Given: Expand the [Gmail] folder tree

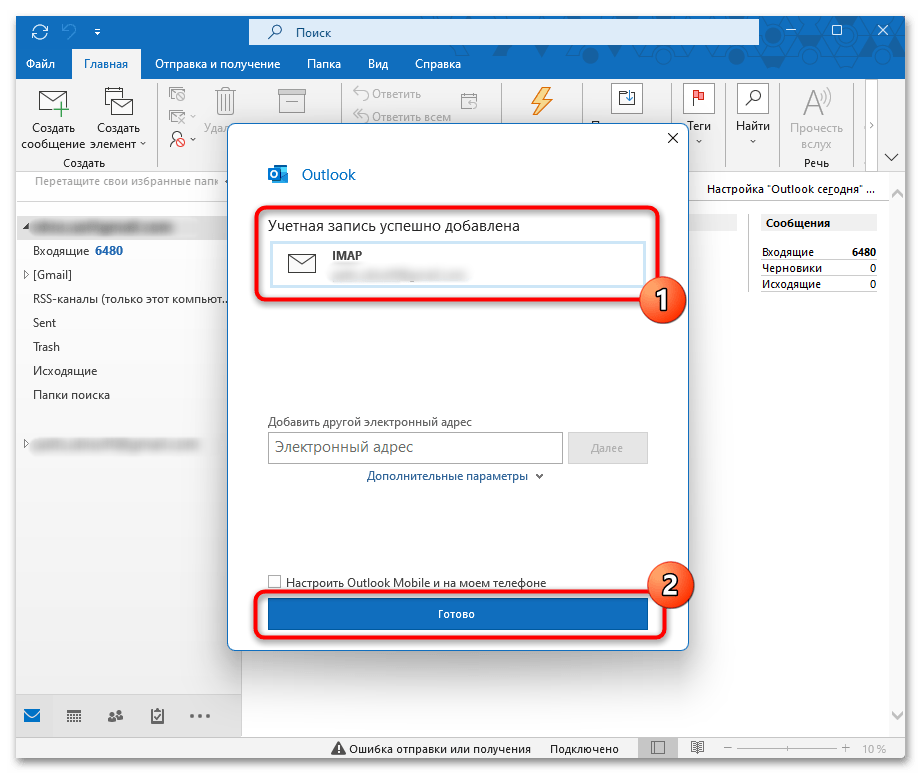Looking at the screenshot, I should [26, 275].
